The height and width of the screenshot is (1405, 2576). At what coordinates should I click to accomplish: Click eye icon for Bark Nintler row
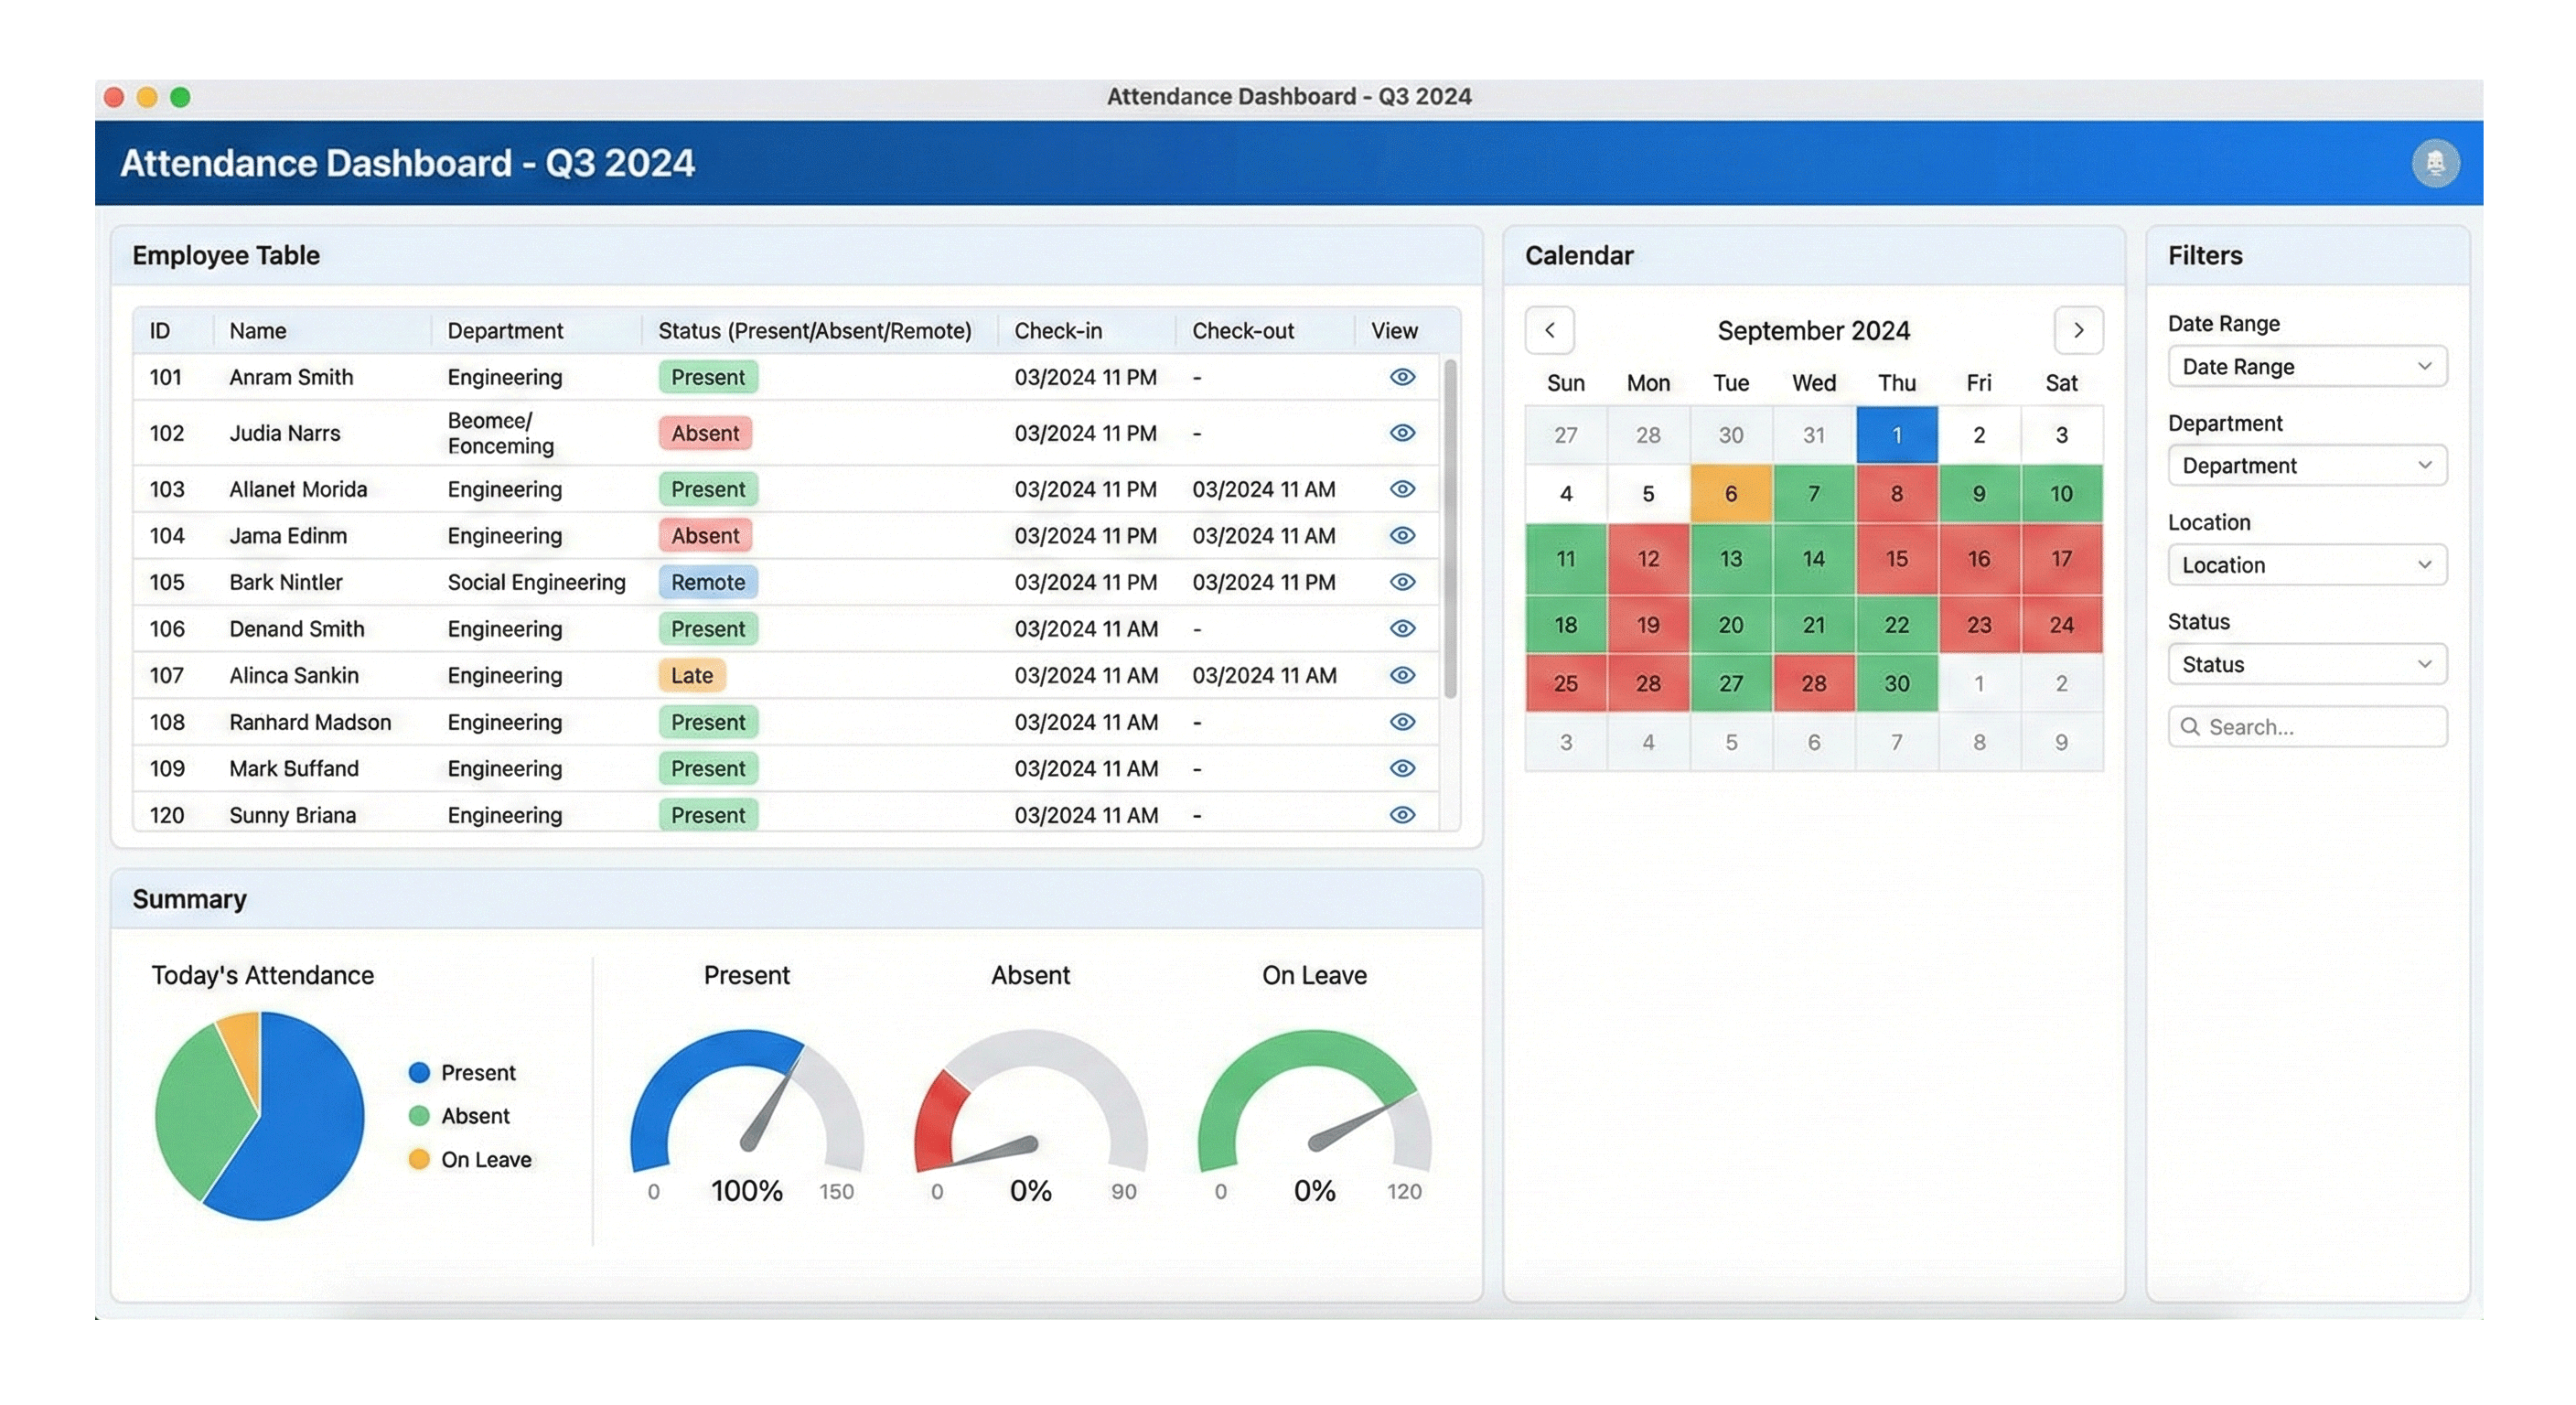click(x=1402, y=582)
